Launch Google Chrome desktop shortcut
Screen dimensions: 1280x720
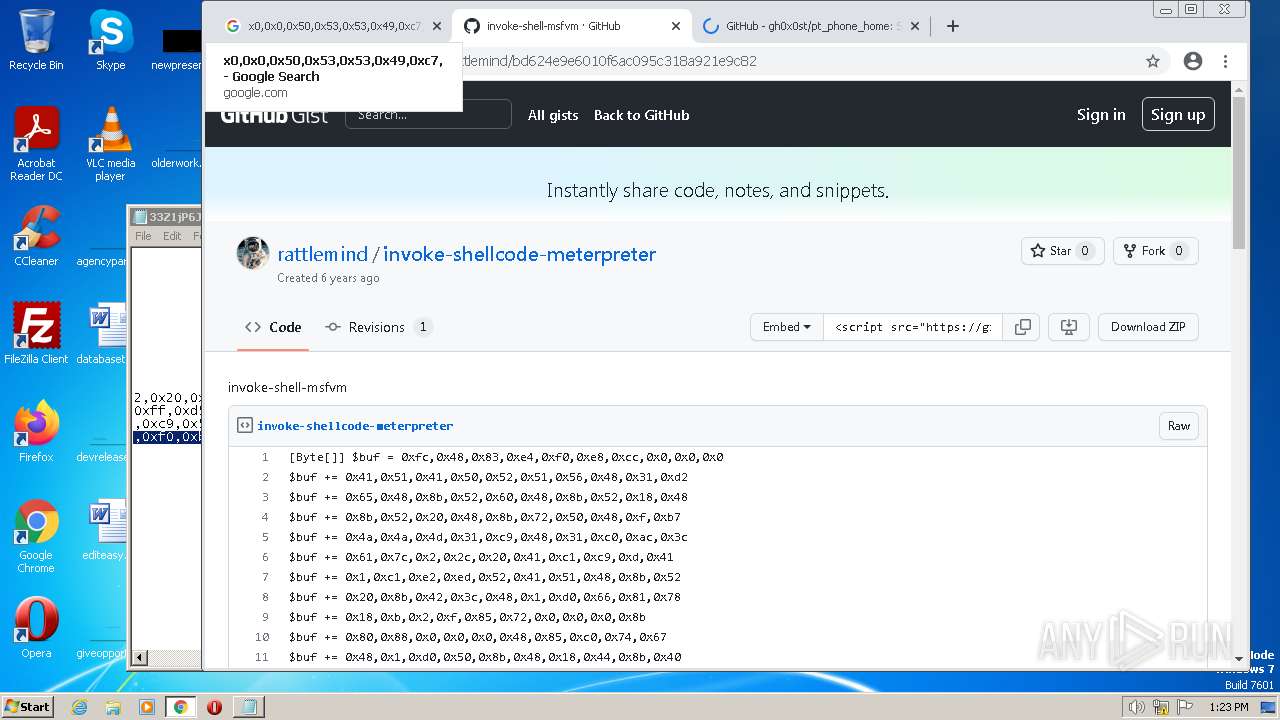tap(36, 536)
